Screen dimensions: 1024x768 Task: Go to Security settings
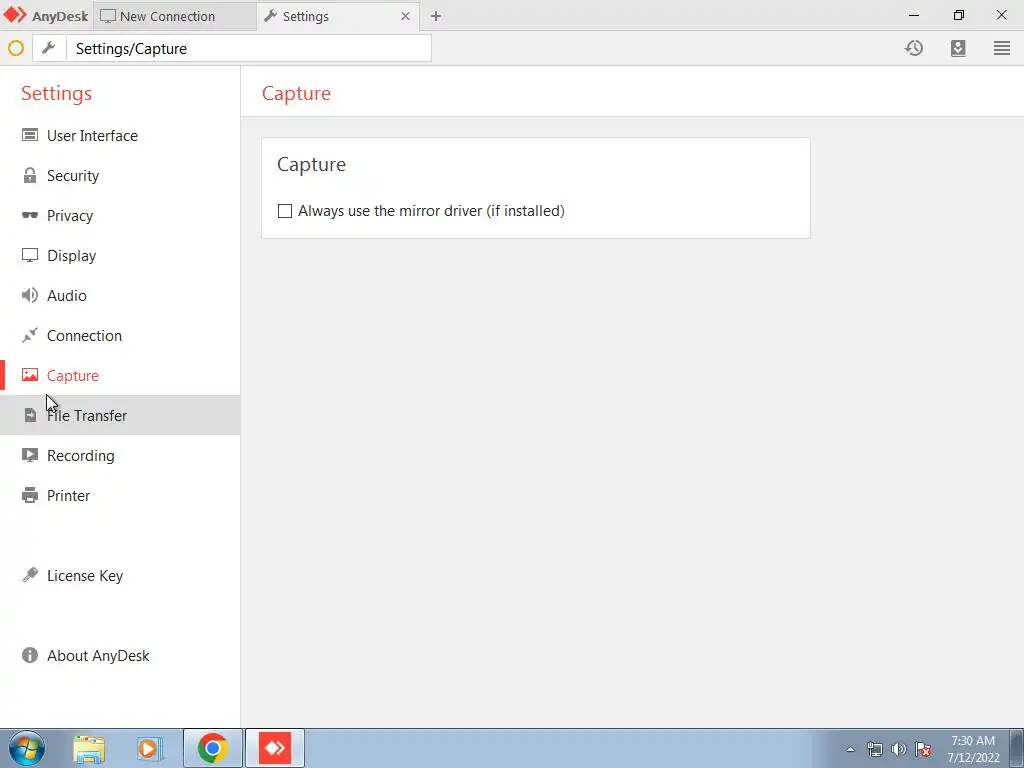tap(120, 175)
